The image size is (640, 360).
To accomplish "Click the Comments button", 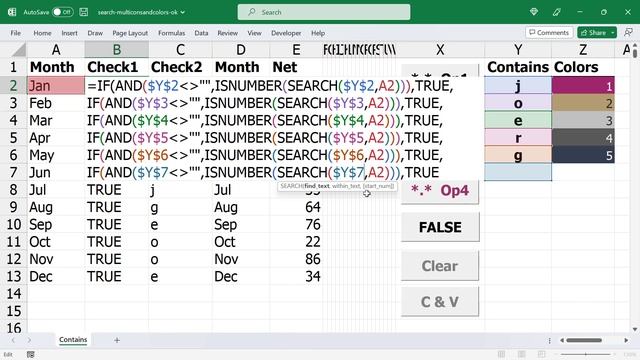I will point(549,32).
